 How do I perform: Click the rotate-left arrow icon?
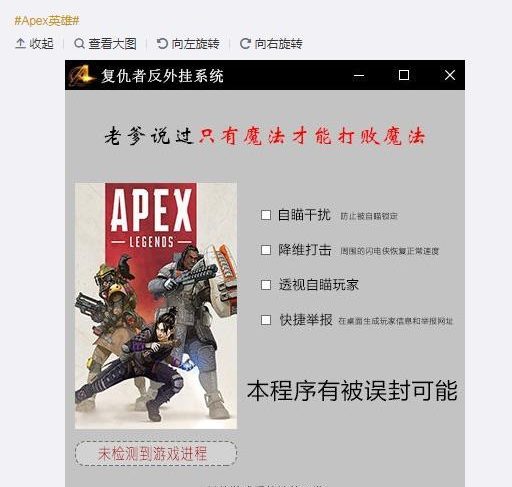(162, 43)
